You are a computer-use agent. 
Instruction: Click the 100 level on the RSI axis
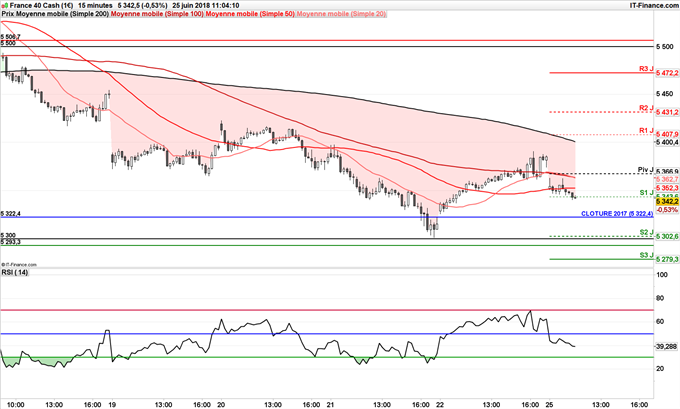tap(662, 275)
